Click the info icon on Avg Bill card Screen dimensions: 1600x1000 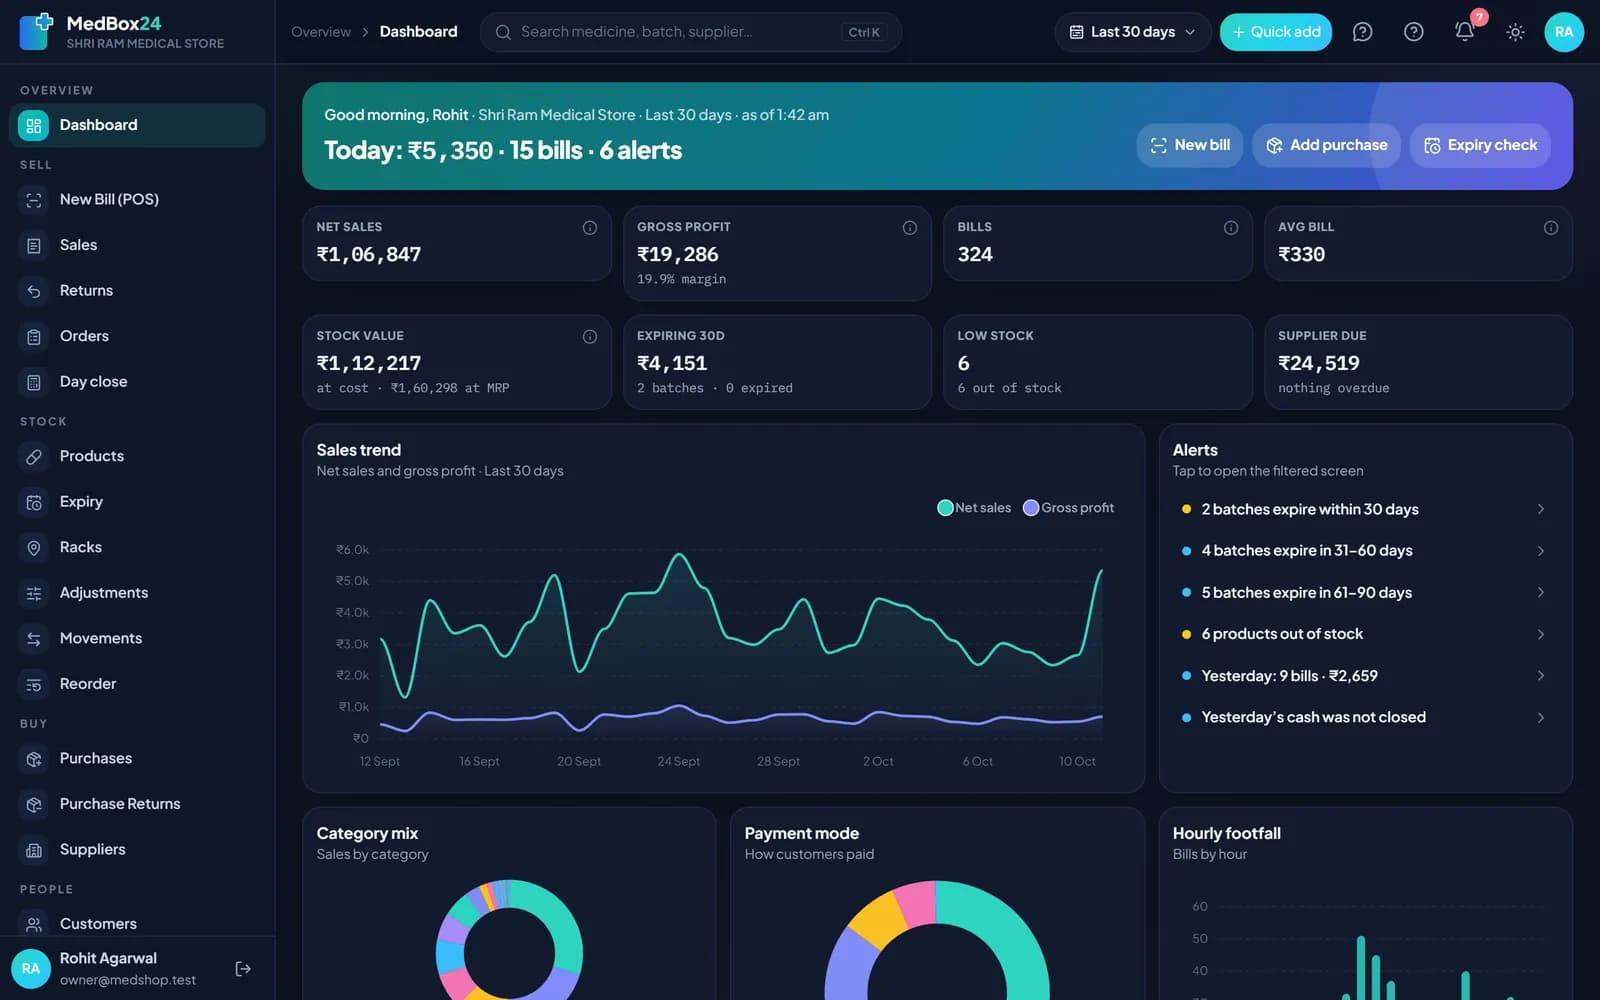pos(1551,228)
